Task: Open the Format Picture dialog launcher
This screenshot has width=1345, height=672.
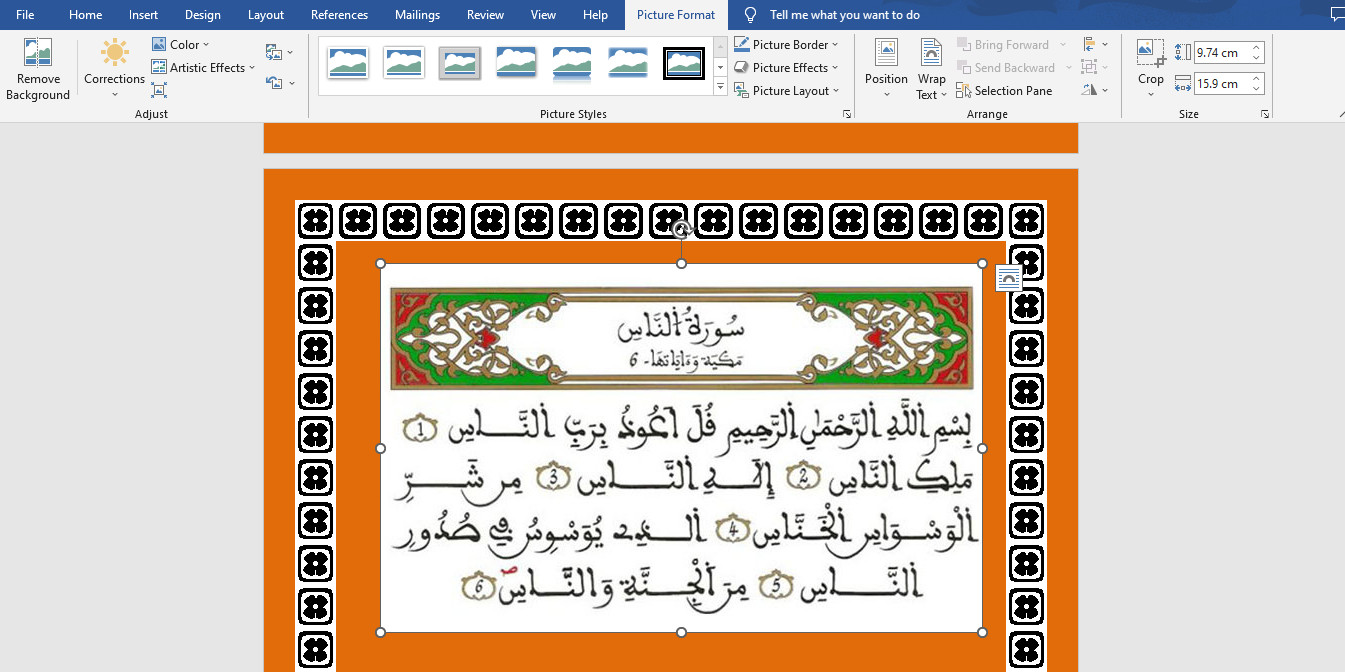Action: (847, 114)
